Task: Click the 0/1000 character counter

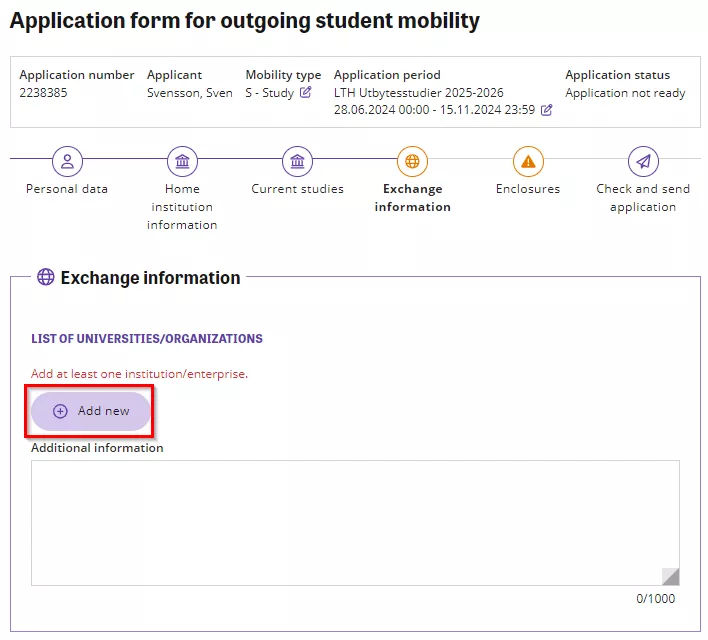Action: pyautogui.click(x=657, y=599)
